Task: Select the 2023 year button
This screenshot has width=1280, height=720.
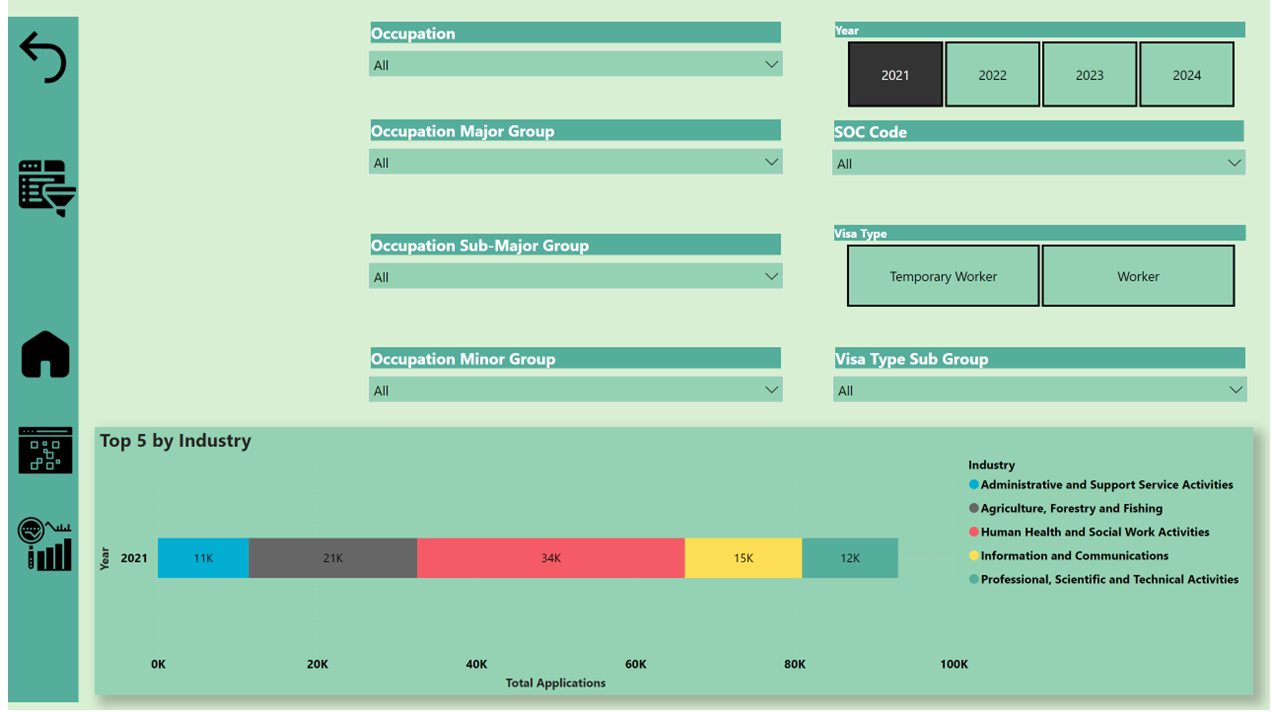Action: point(1089,74)
